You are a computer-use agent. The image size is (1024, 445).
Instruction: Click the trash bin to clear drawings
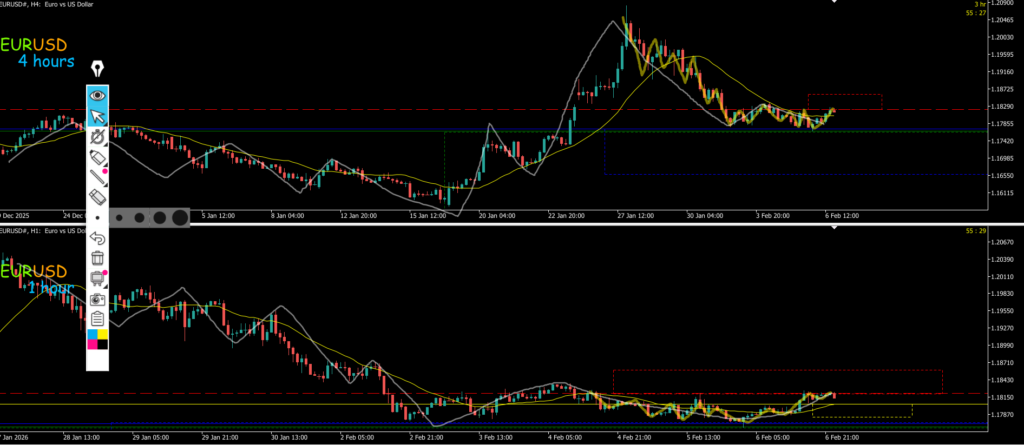(97, 258)
